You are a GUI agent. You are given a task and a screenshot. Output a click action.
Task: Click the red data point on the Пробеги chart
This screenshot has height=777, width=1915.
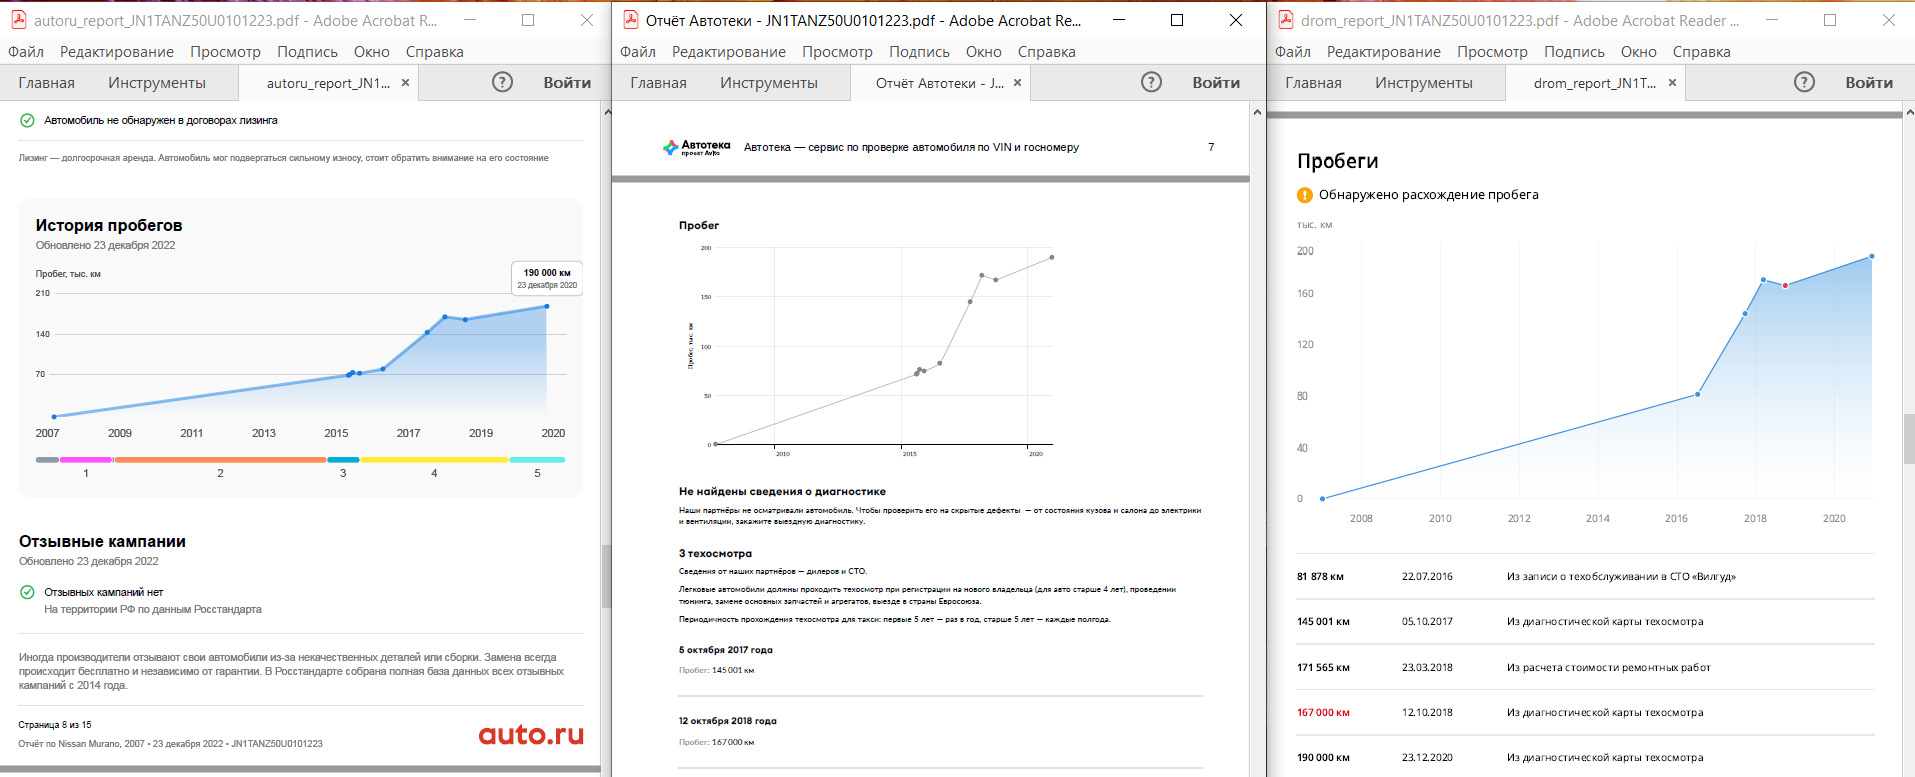pyautogui.click(x=1786, y=286)
